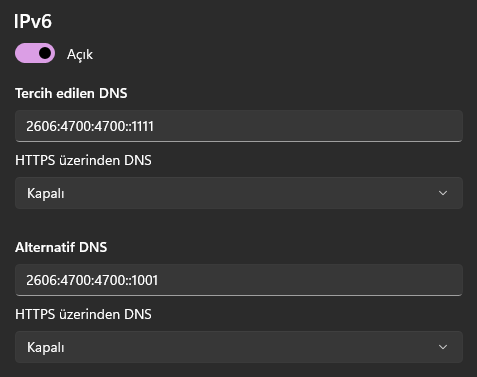Click the Açık label beside the toggle
Viewport: 477px width, 377px height.
pyautogui.click(x=80, y=54)
